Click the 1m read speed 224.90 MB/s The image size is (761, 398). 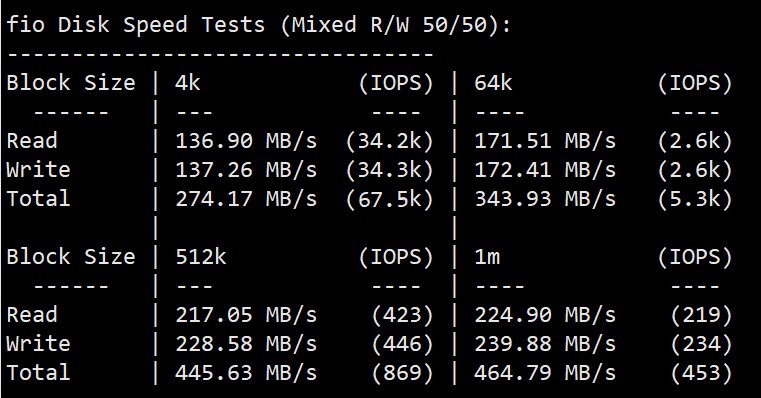545,315
